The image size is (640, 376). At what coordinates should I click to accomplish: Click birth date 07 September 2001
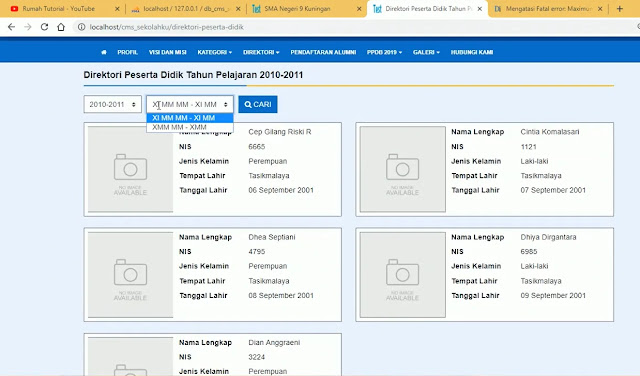tap(553, 190)
